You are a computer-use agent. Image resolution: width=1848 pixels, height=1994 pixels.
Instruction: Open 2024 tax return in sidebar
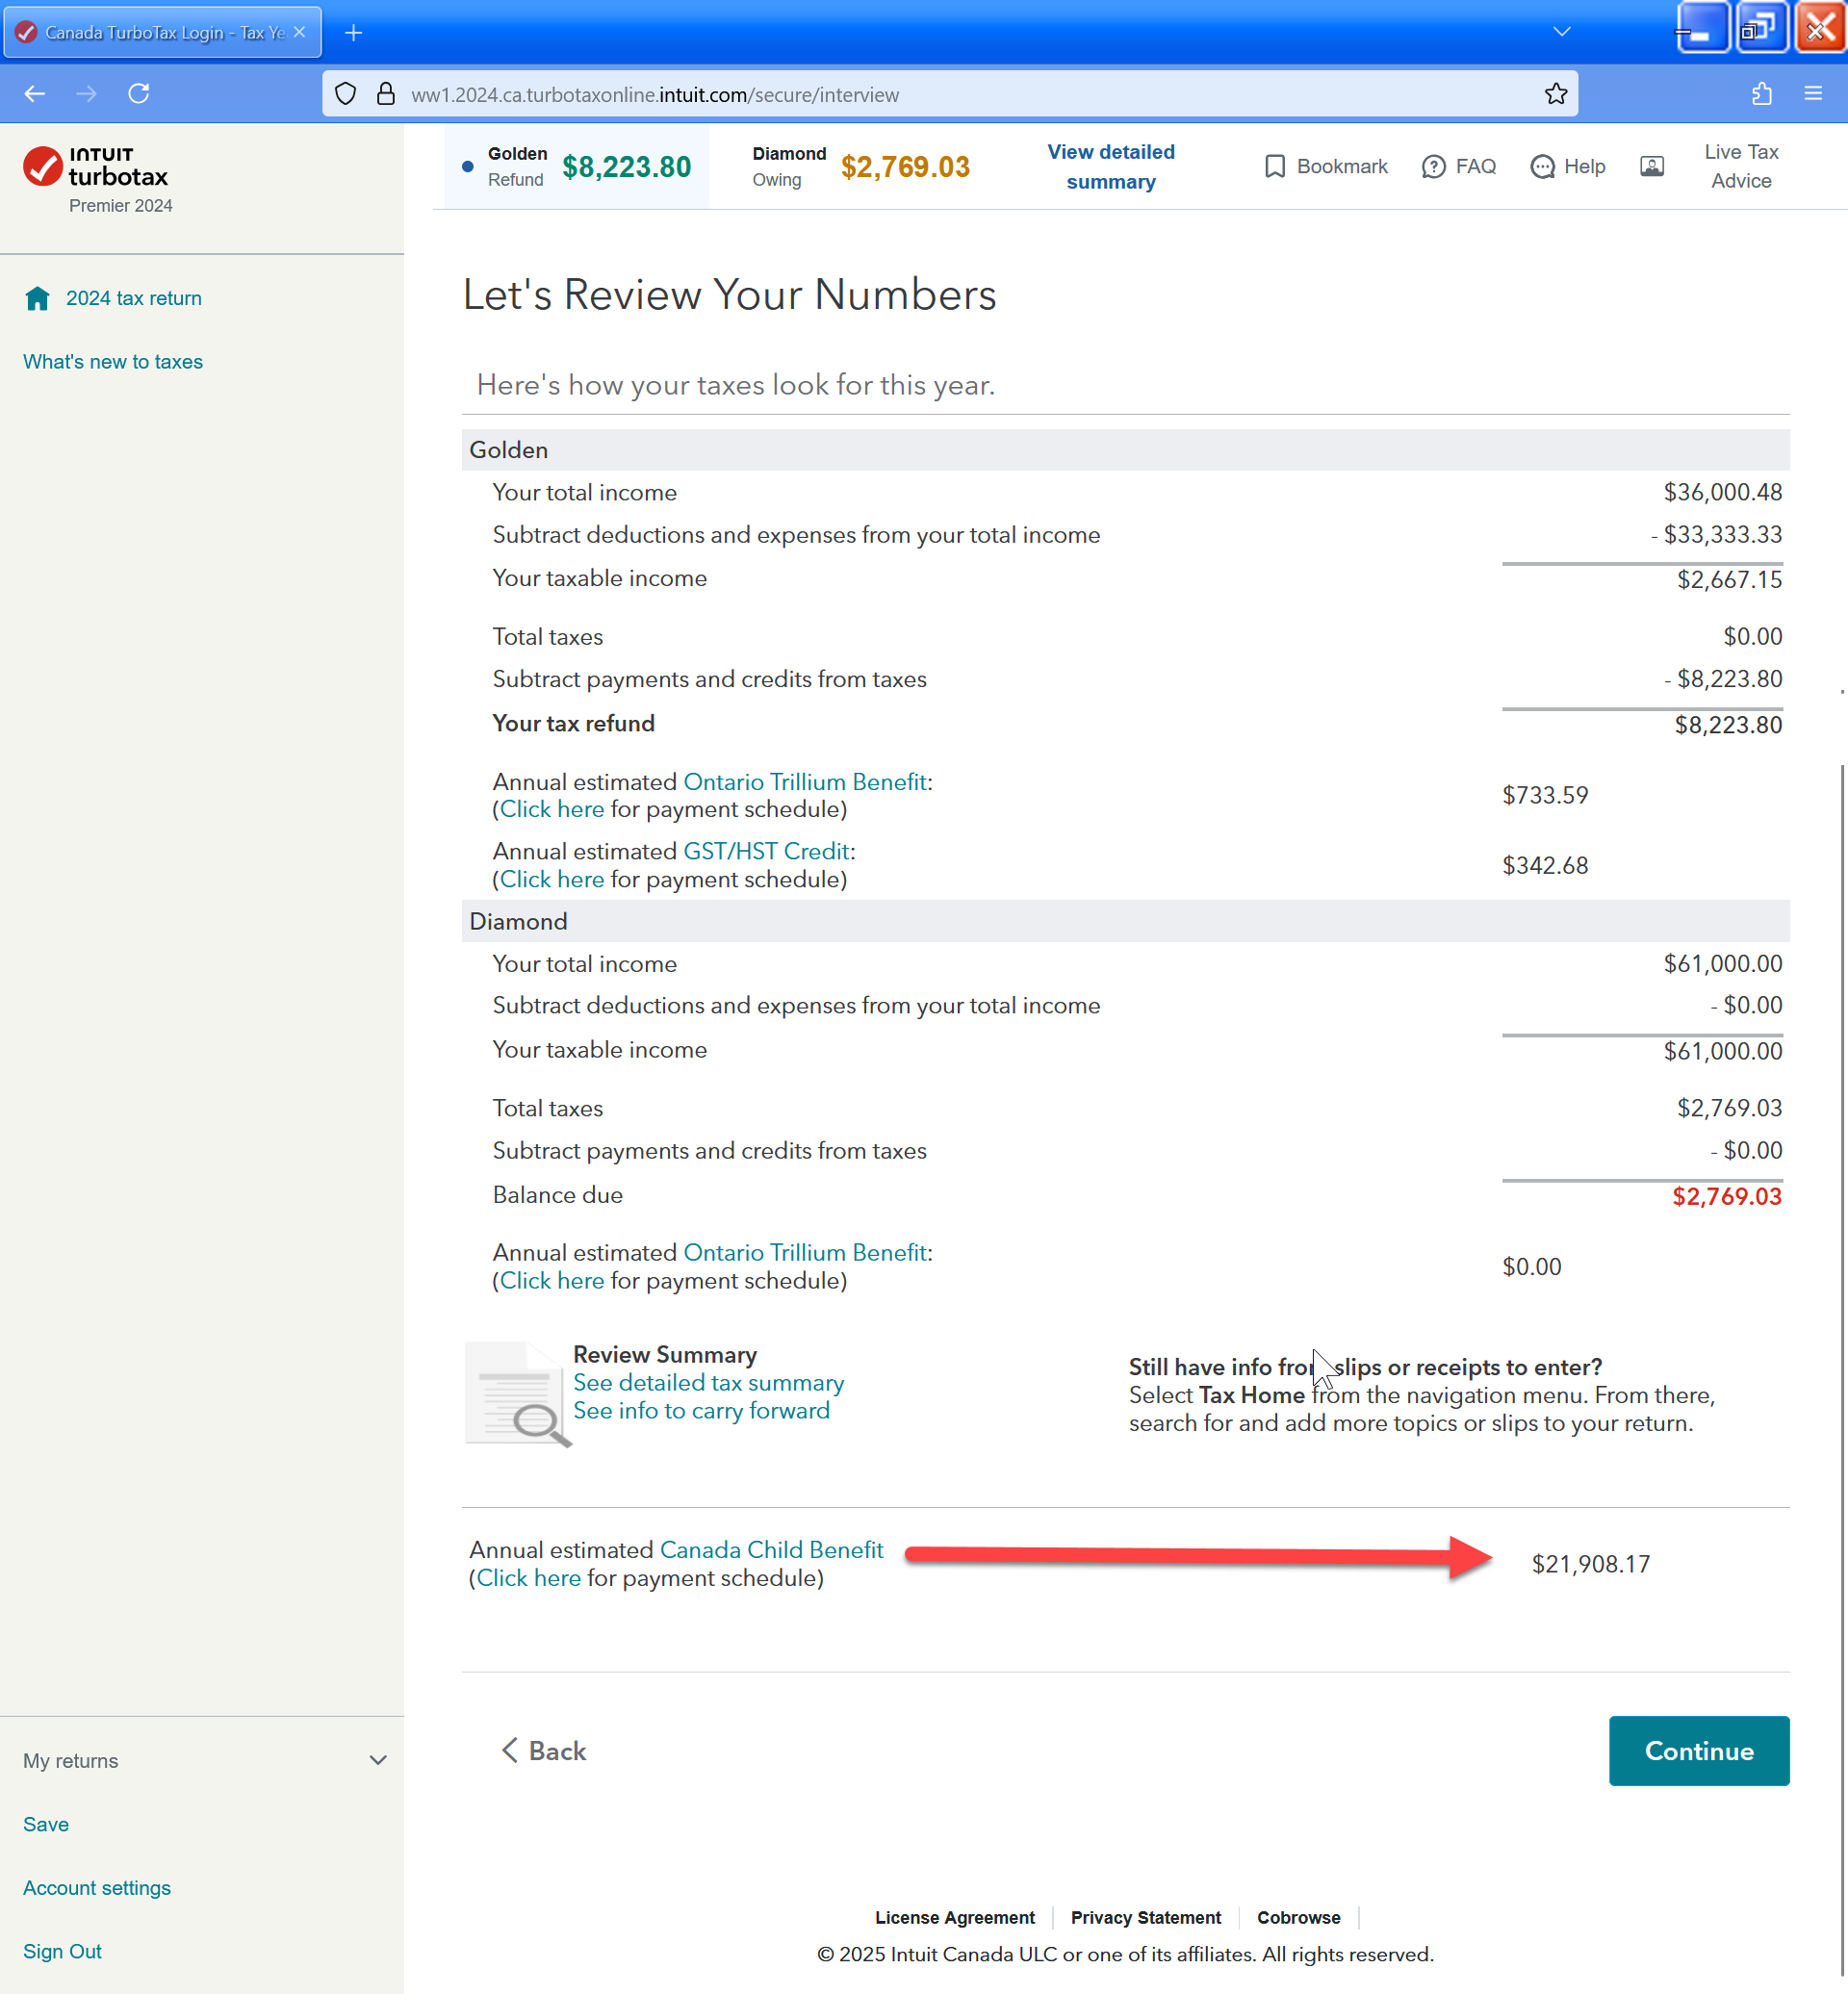point(134,298)
